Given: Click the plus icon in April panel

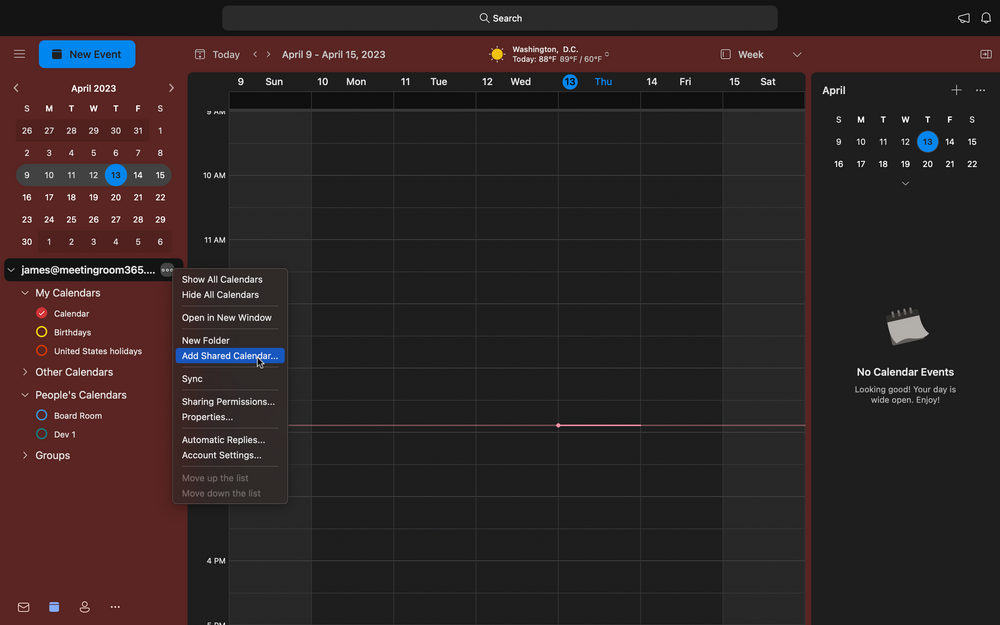Looking at the screenshot, I should click(x=956, y=91).
